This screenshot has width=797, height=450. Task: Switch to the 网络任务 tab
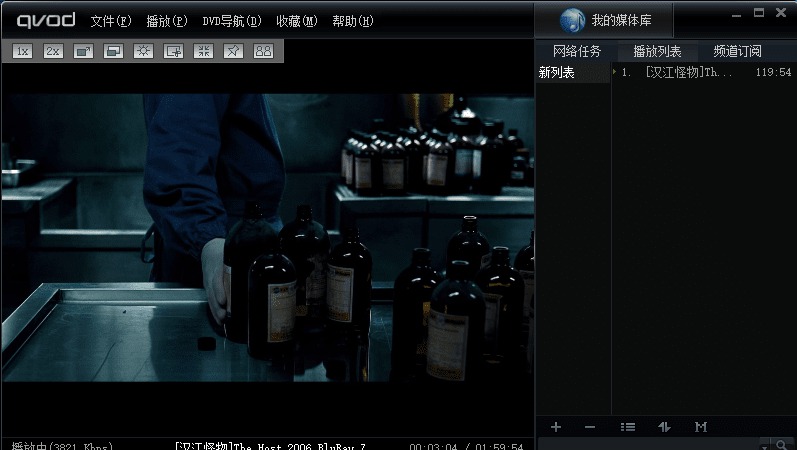click(577, 51)
